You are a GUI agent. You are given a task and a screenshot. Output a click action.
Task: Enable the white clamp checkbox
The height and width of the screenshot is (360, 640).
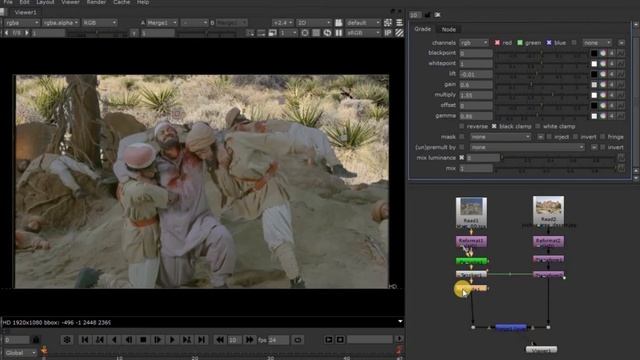click(x=538, y=127)
